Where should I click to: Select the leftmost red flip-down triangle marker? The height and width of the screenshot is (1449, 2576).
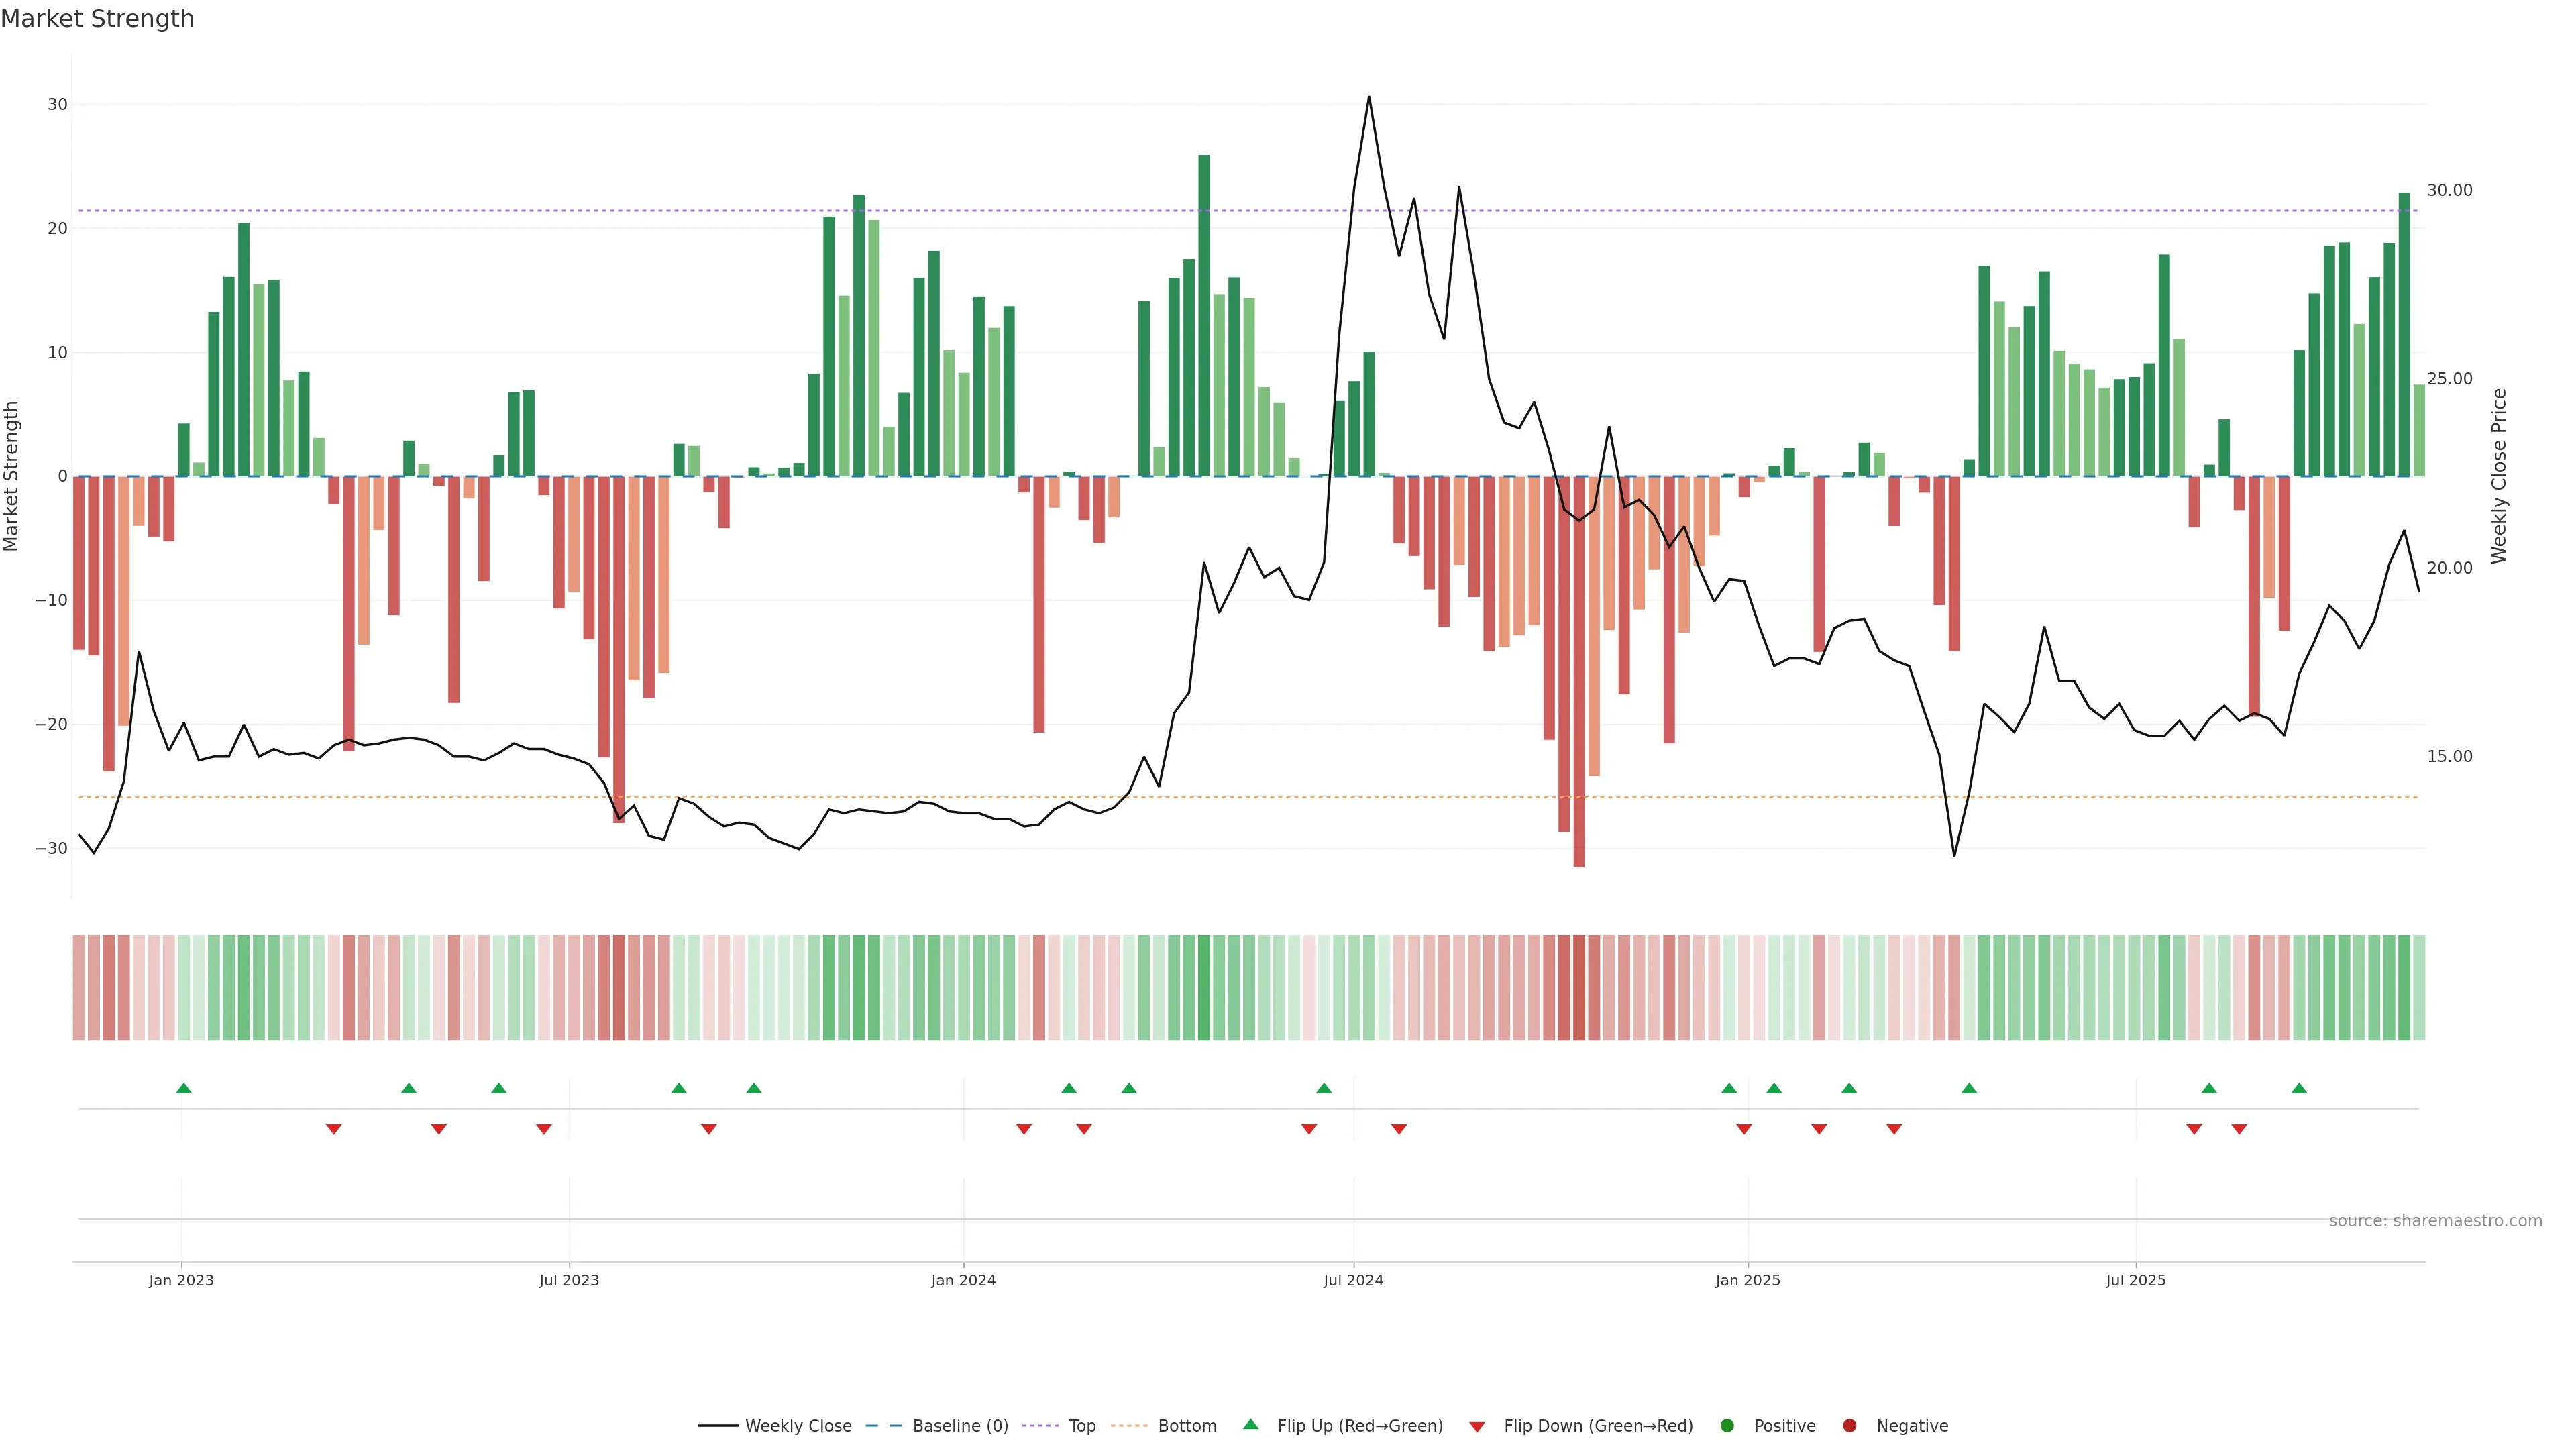tap(334, 1129)
